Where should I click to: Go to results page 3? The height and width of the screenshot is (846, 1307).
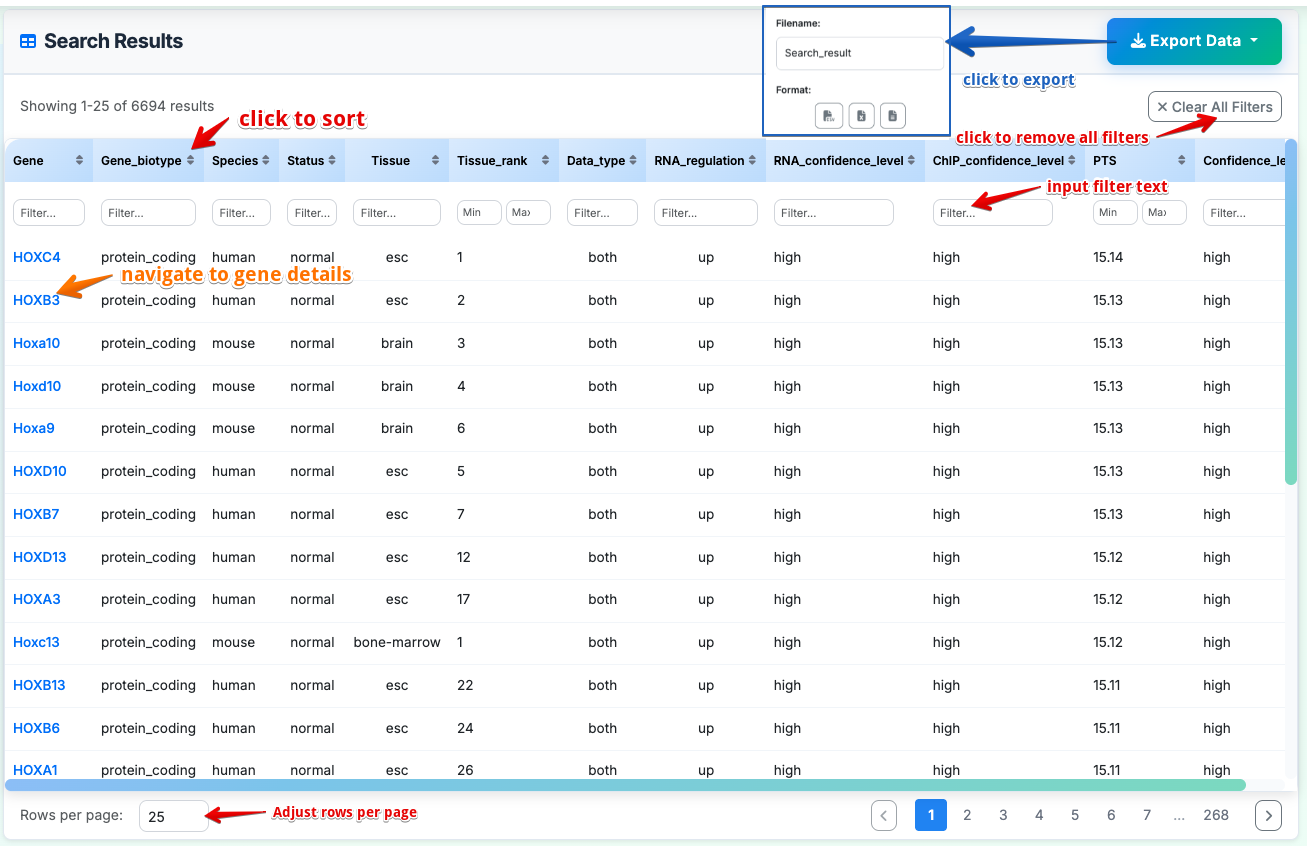(1003, 815)
